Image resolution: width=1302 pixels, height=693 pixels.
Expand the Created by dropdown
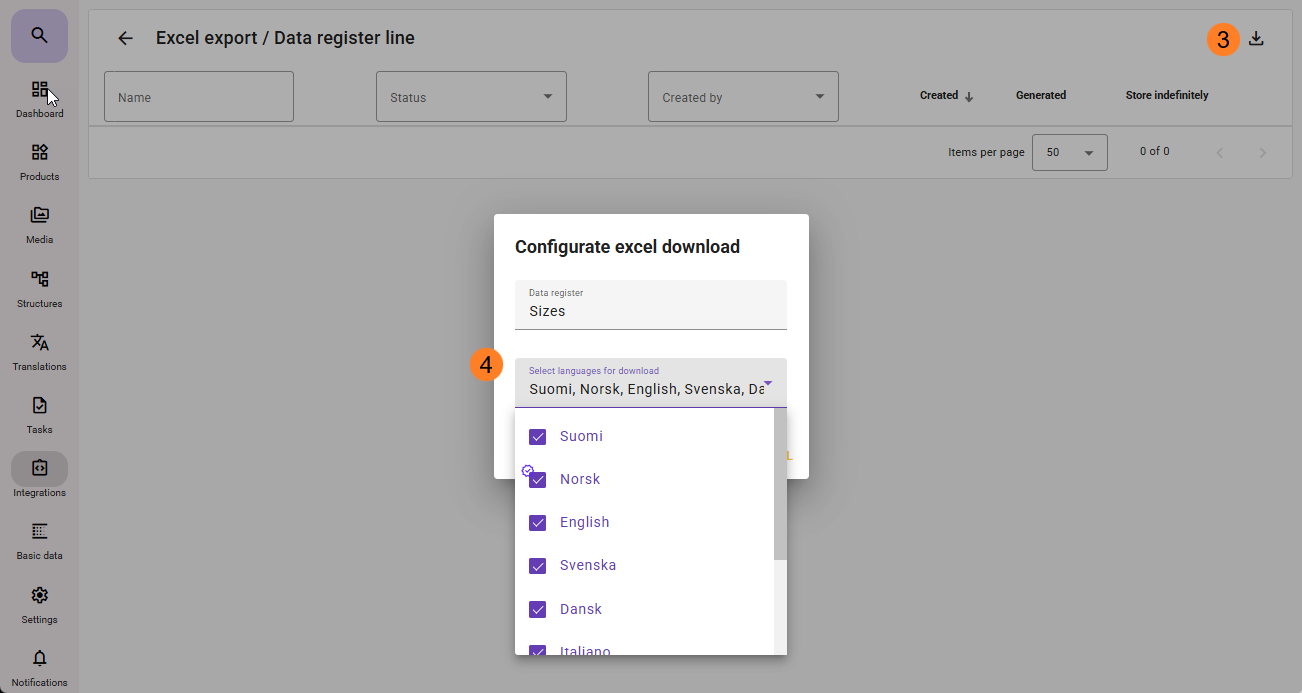click(x=743, y=97)
